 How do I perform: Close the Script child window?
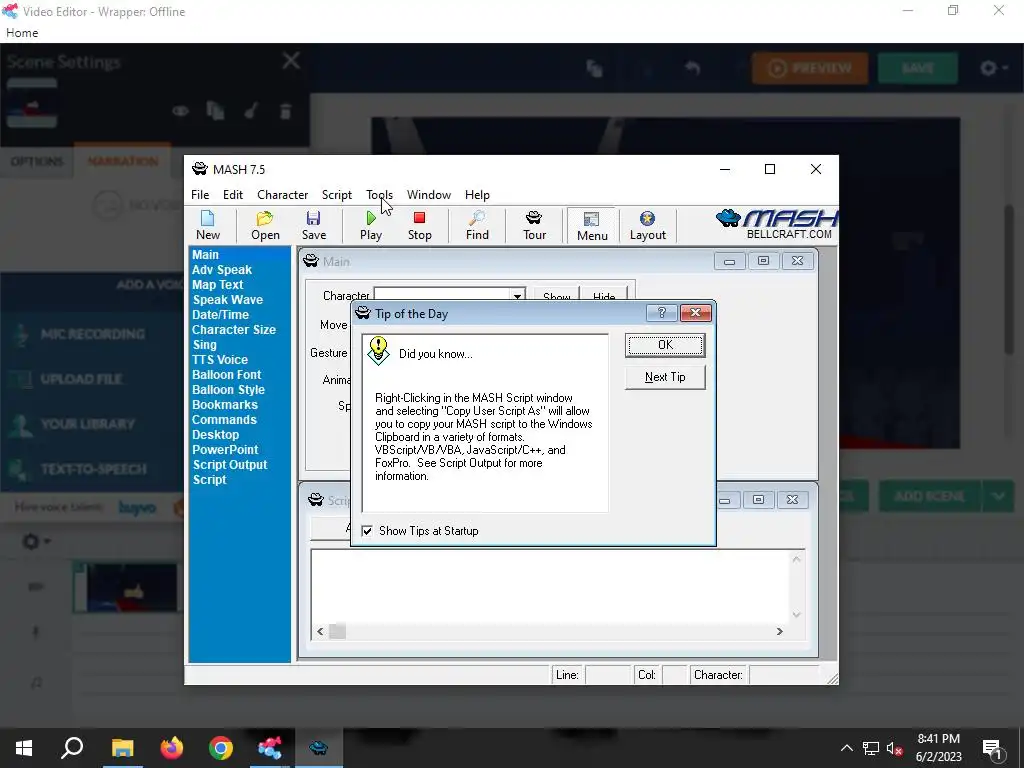pos(792,500)
